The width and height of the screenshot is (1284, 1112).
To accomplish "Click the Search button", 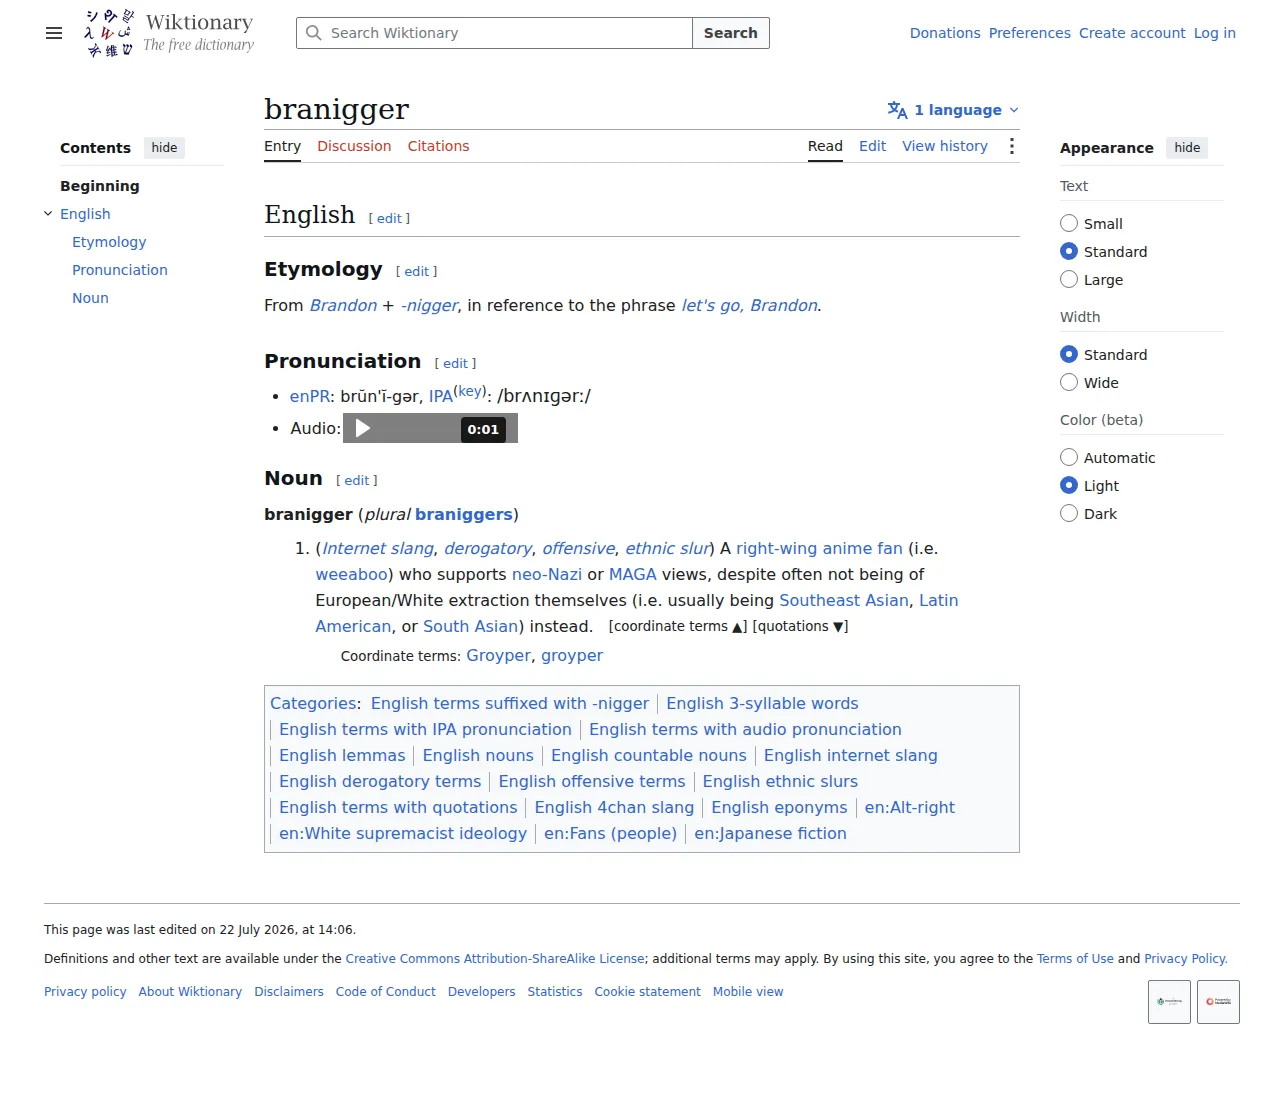I will (x=730, y=33).
